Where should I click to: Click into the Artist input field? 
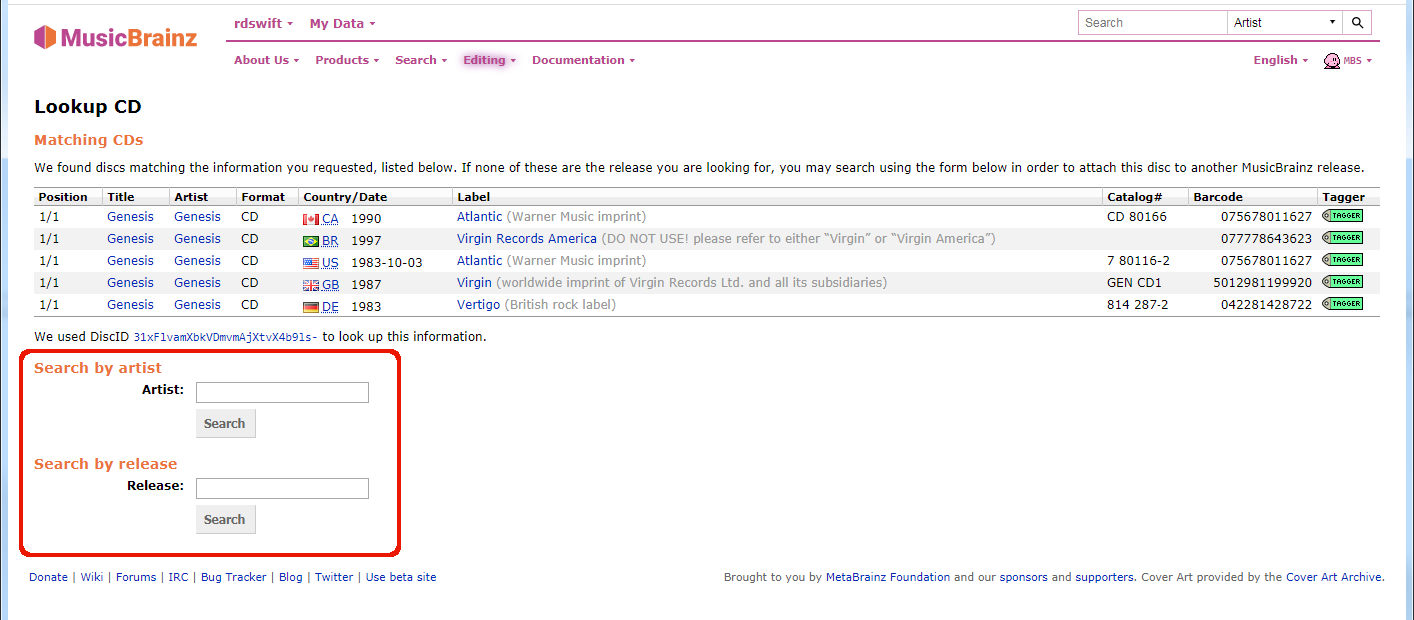(x=282, y=392)
